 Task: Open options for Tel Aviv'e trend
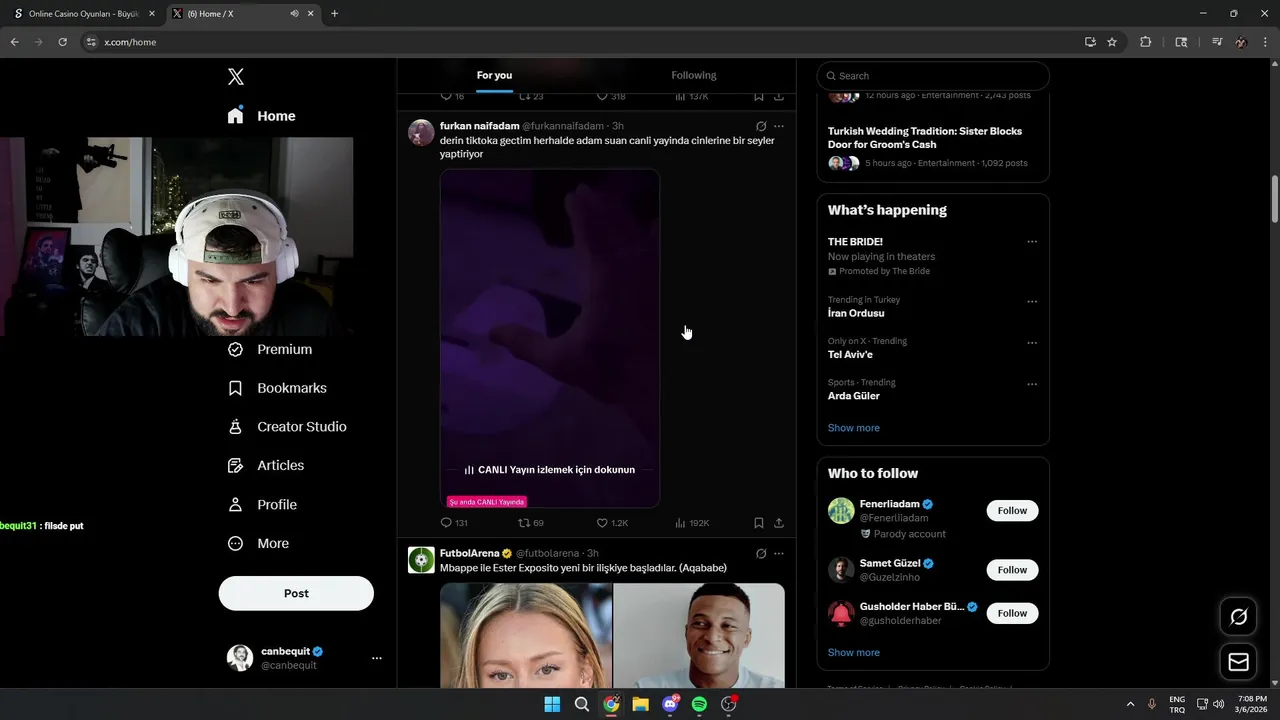pyautogui.click(x=1032, y=343)
